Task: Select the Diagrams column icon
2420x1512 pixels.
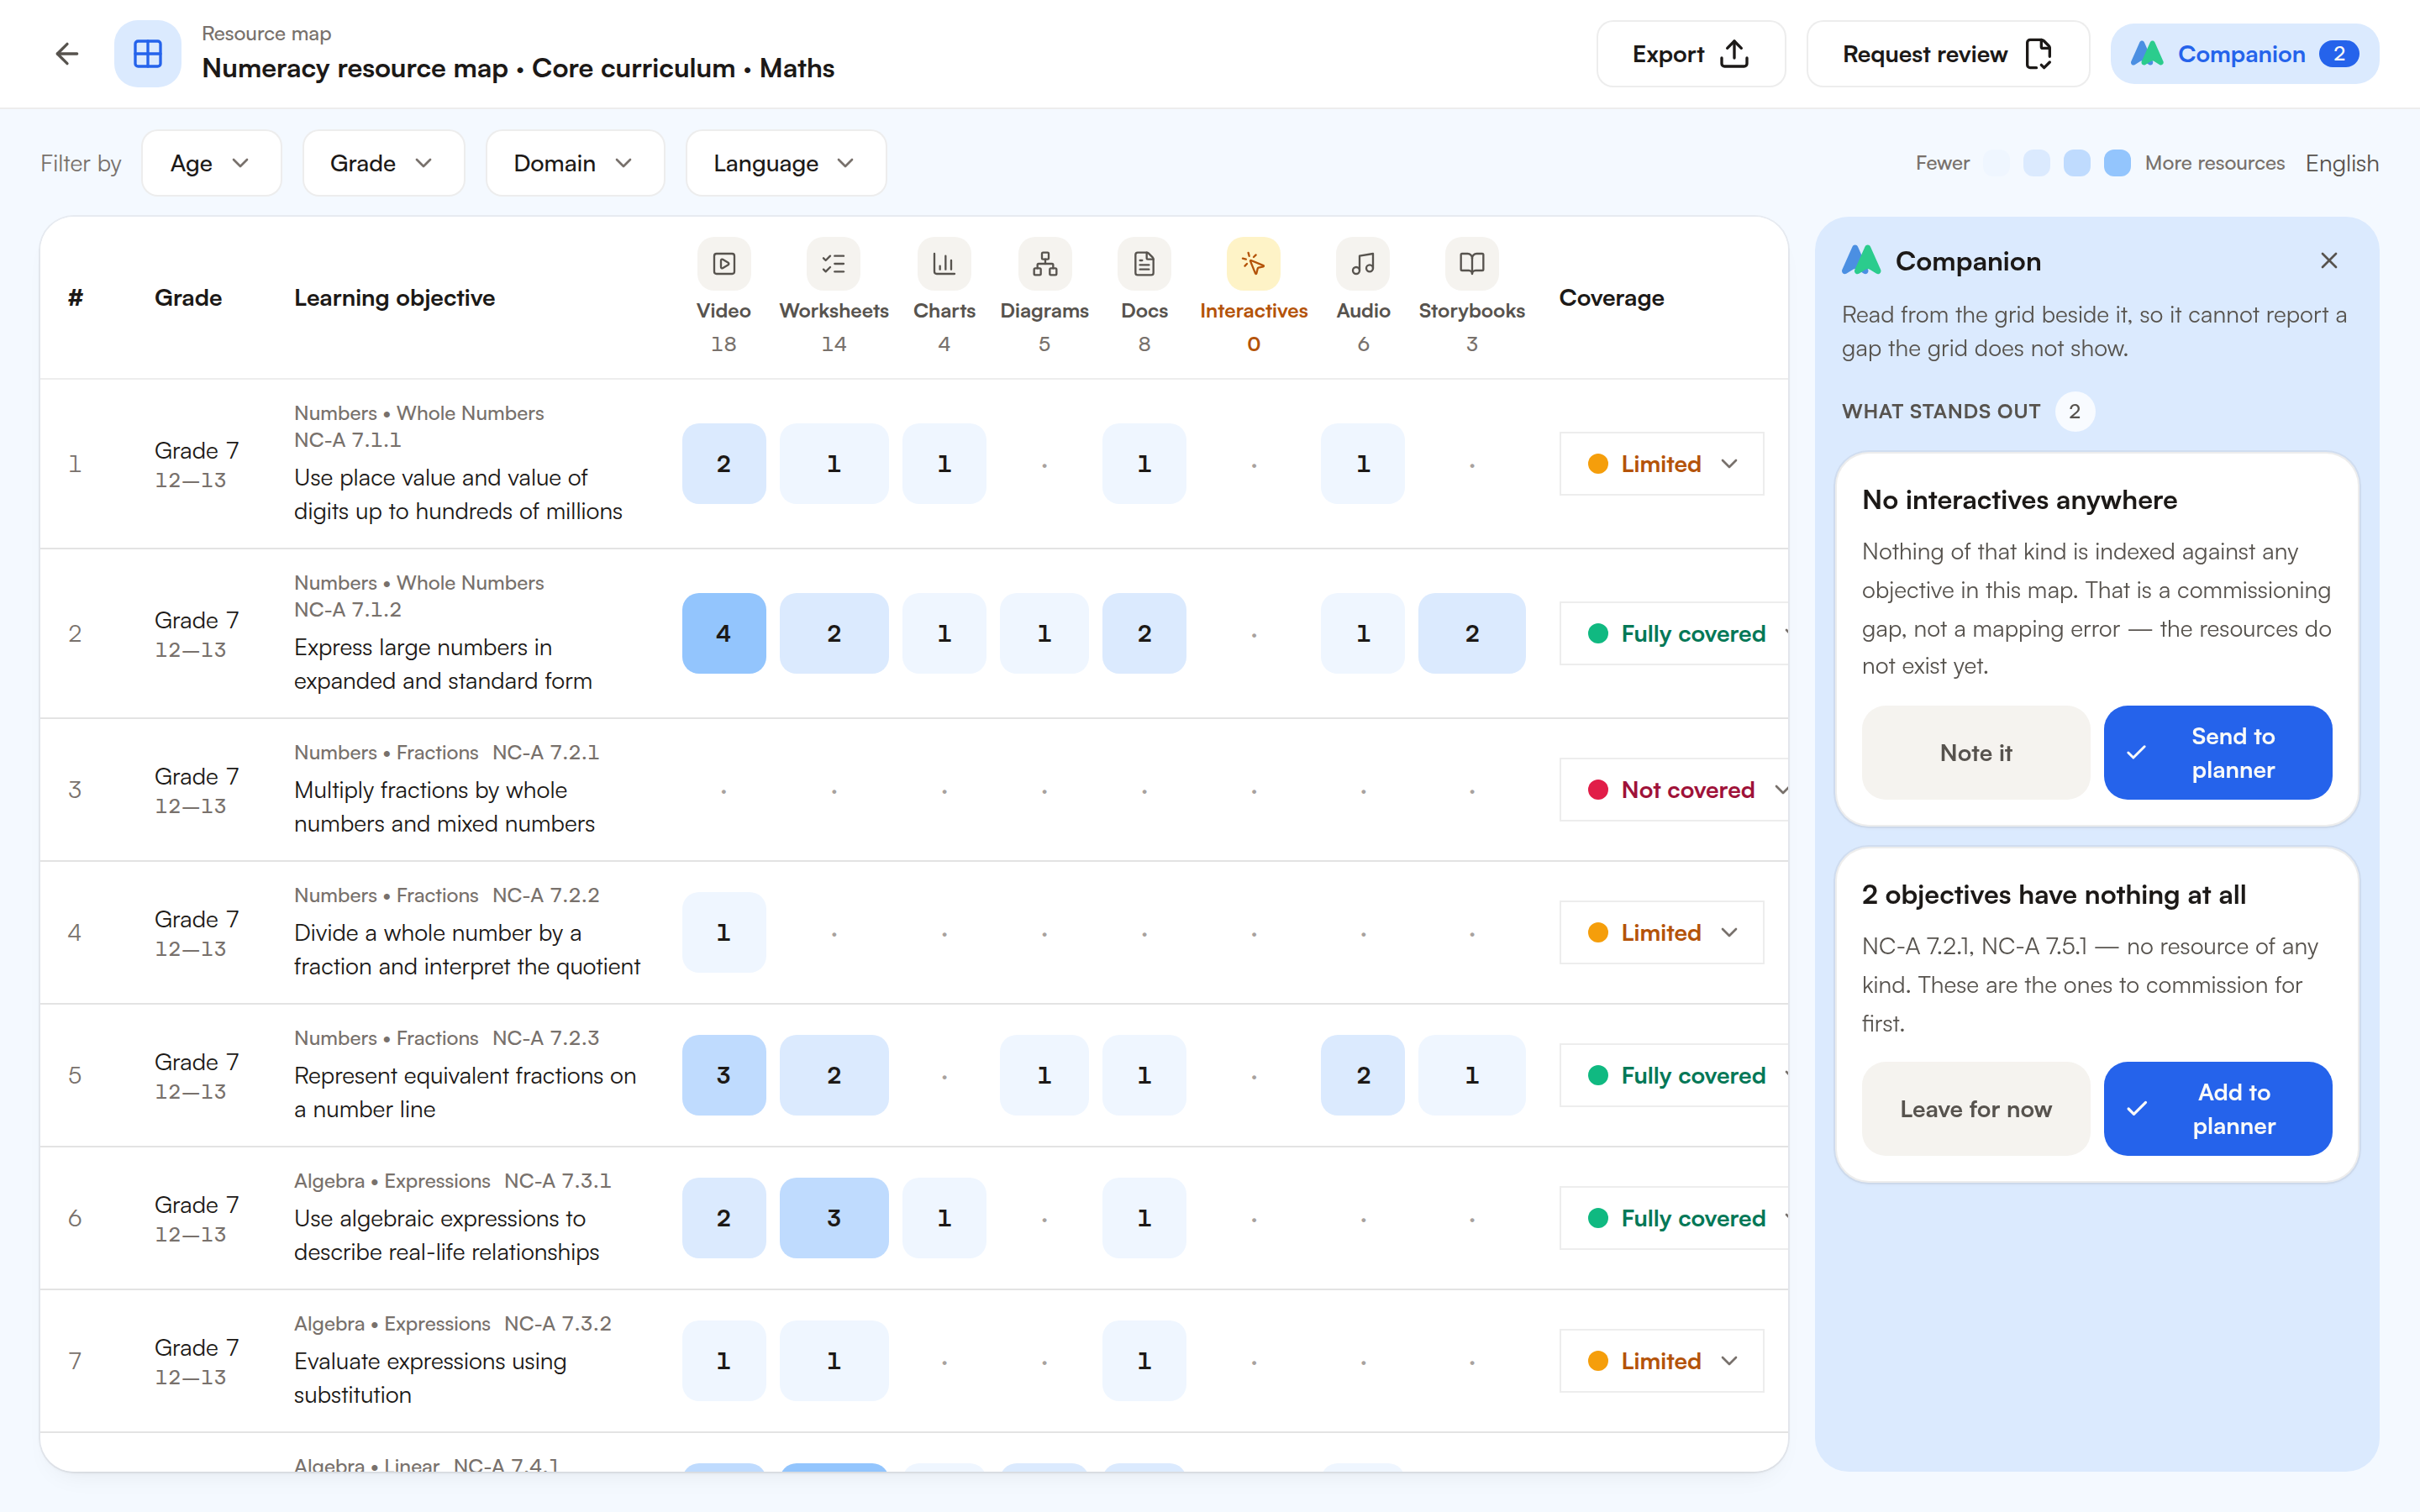Action: [x=1045, y=264]
